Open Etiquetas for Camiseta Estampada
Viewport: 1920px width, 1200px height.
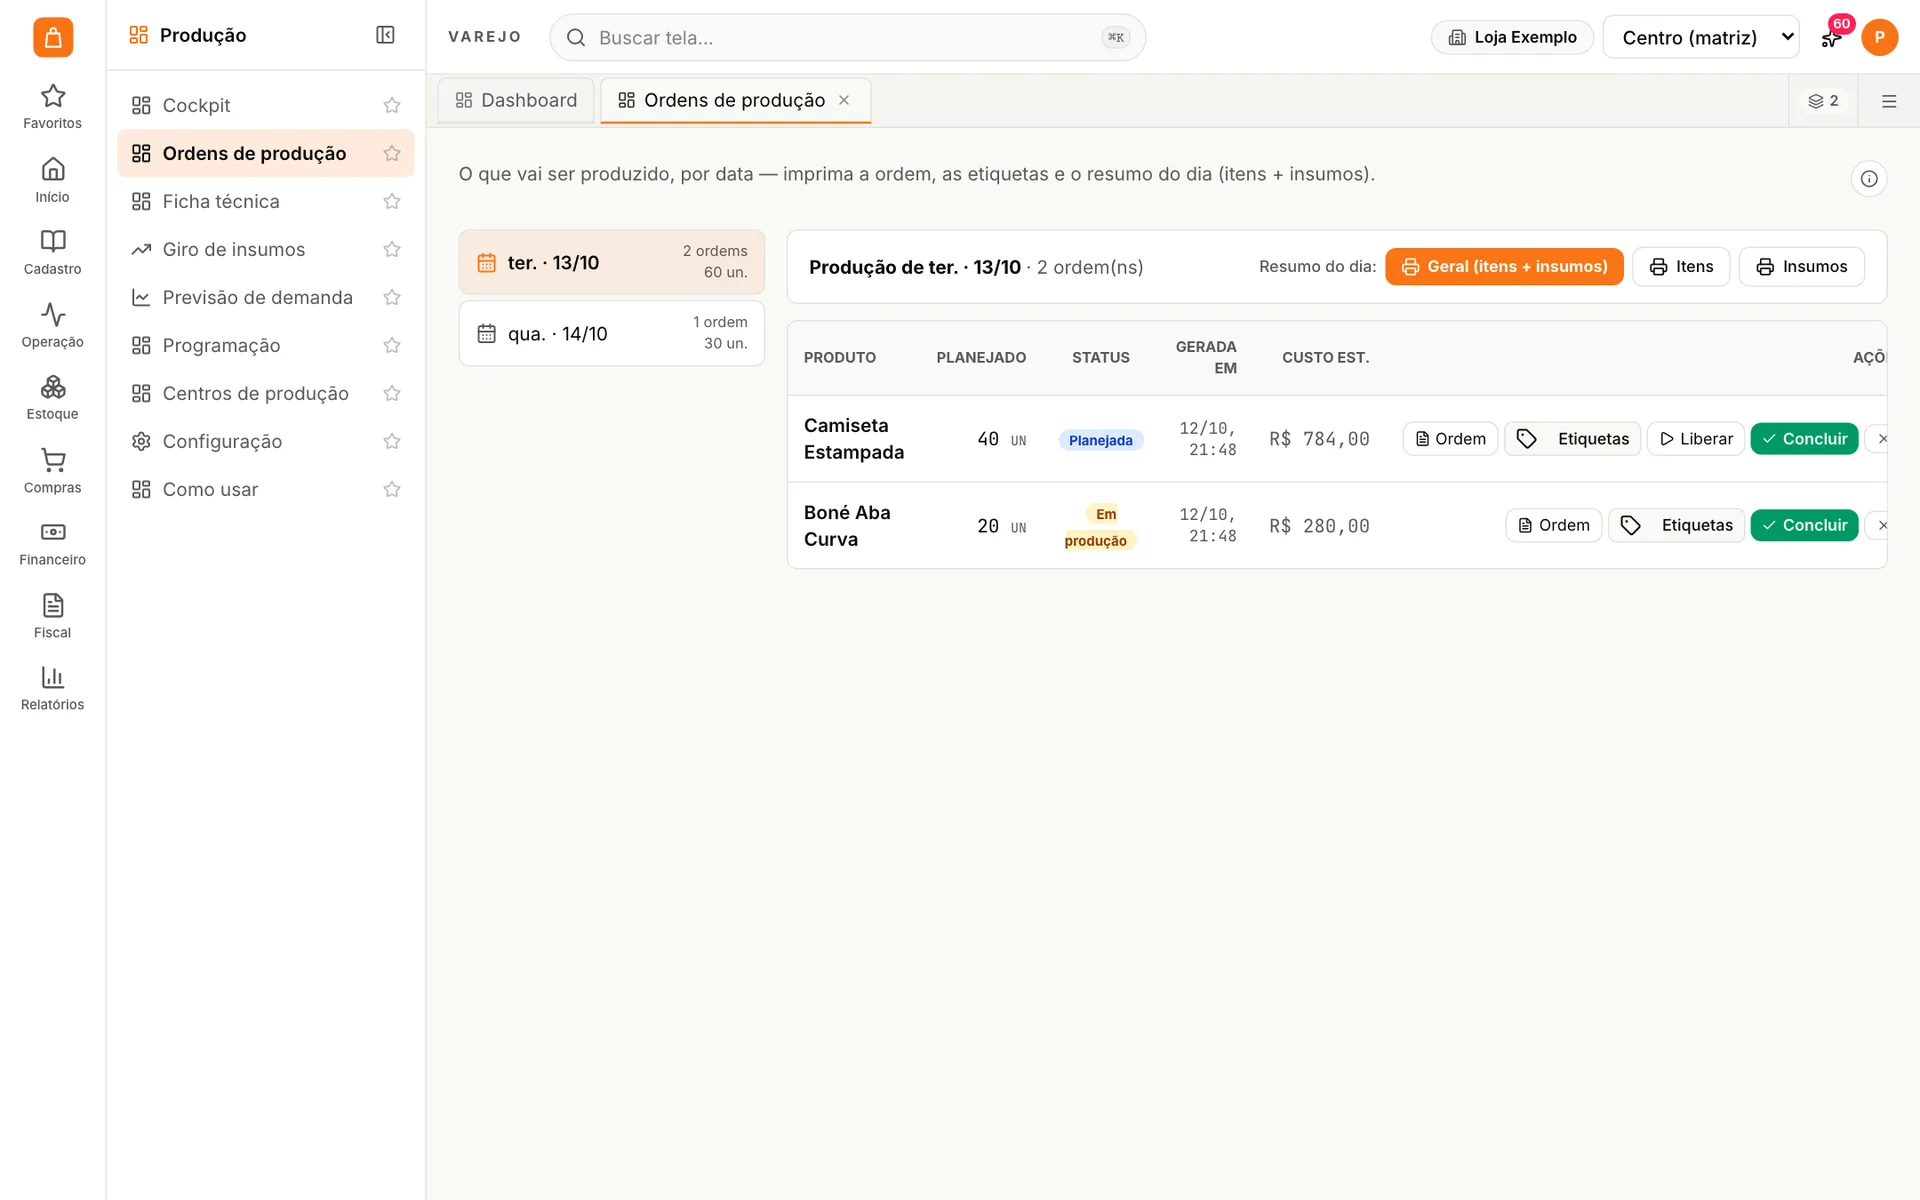(1572, 439)
